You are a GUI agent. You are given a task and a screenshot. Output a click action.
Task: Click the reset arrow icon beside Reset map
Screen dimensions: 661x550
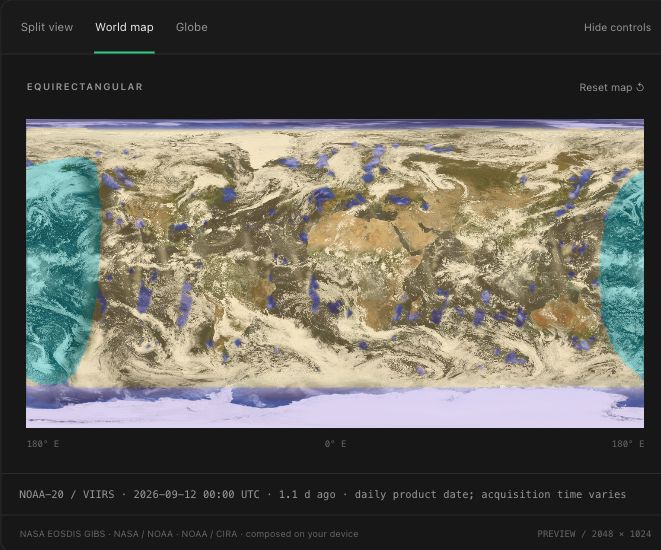click(x=640, y=87)
